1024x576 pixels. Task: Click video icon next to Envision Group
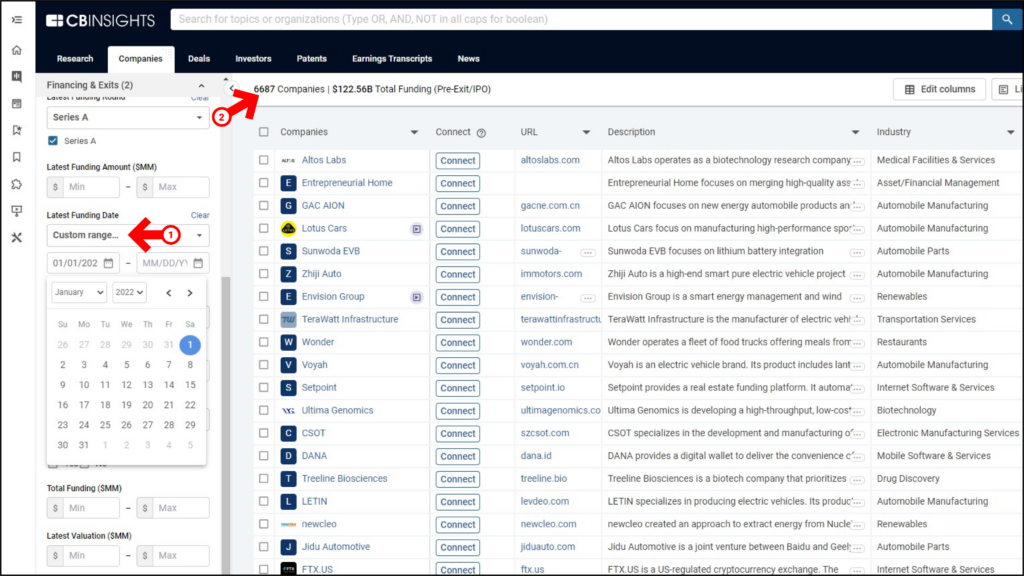(417, 297)
